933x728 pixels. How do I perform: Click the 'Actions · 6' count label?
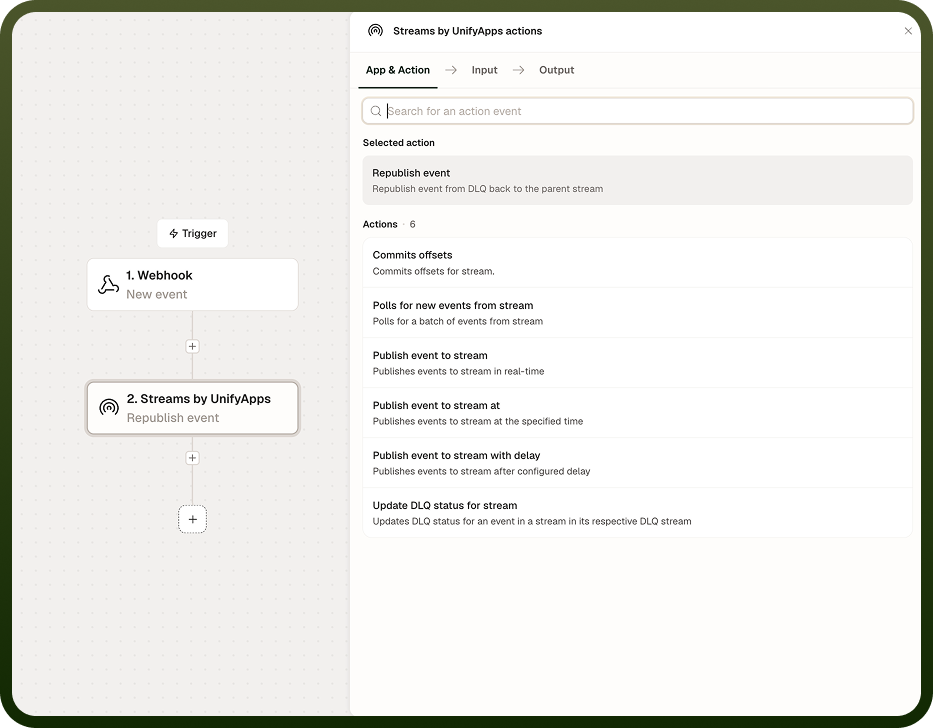tap(389, 224)
